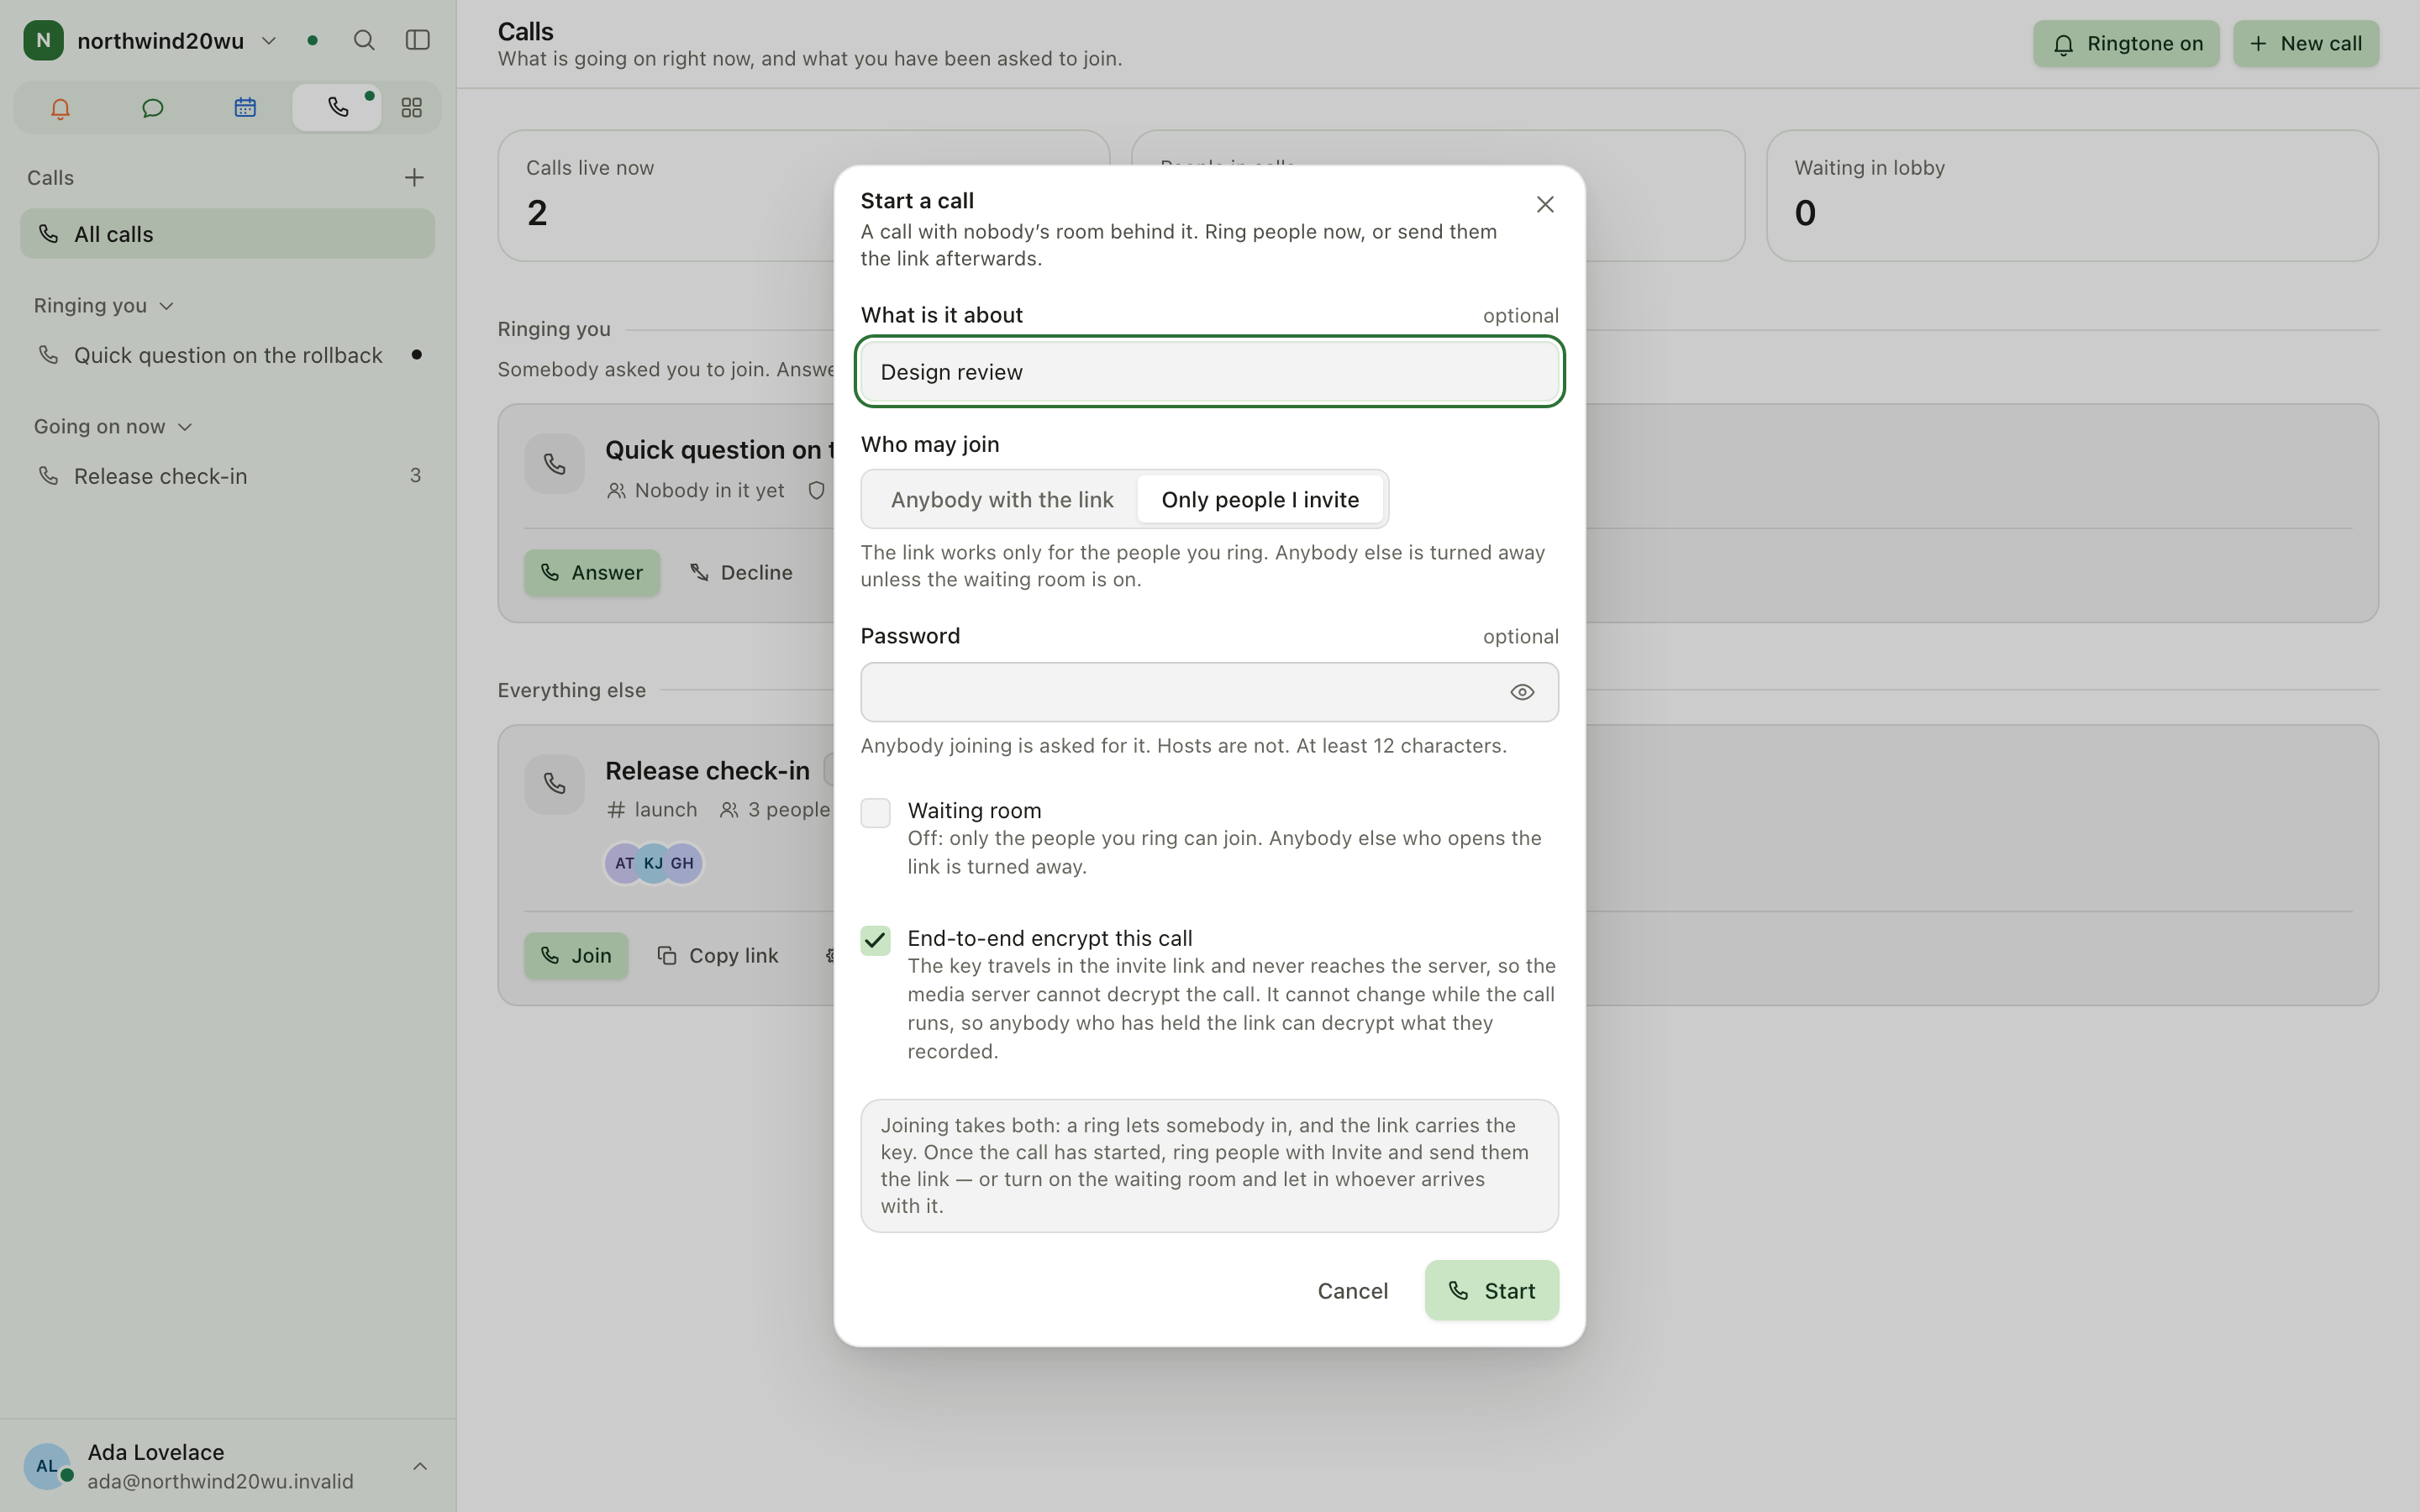The image size is (2420, 1512).
Task: Open the calendar tab
Action: 245,108
